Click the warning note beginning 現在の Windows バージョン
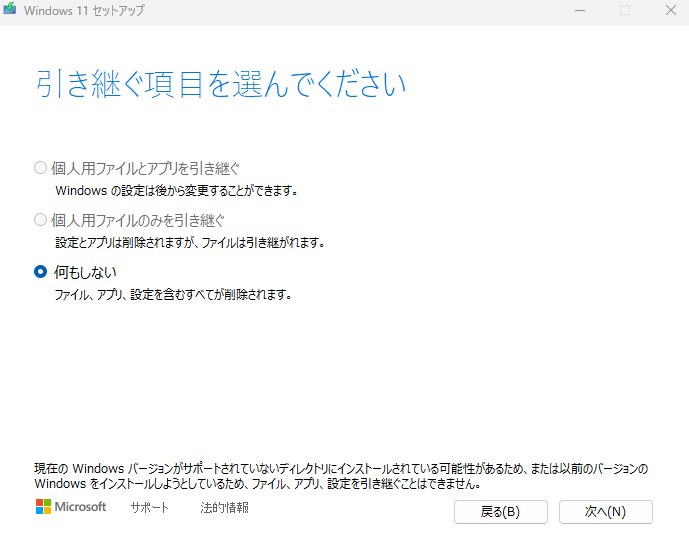Viewport: 689px width, 540px height. 341,476
